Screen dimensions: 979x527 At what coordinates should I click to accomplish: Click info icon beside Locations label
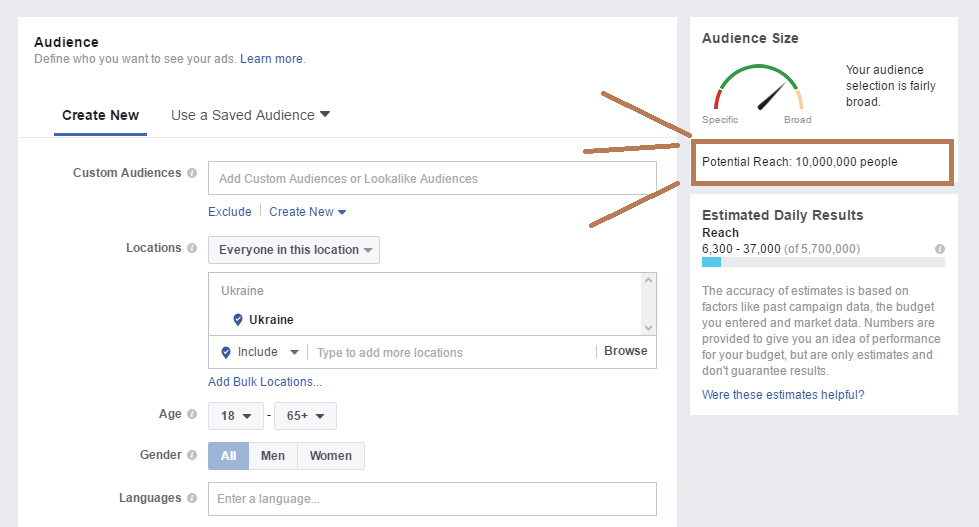pyautogui.click(x=192, y=248)
